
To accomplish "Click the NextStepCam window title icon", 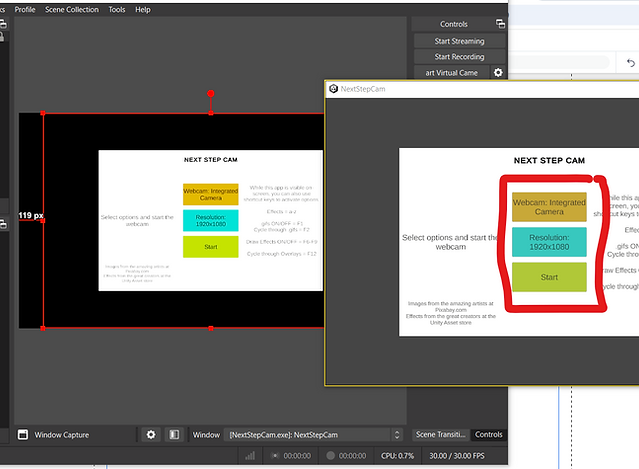I will pyautogui.click(x=333, y=89).
